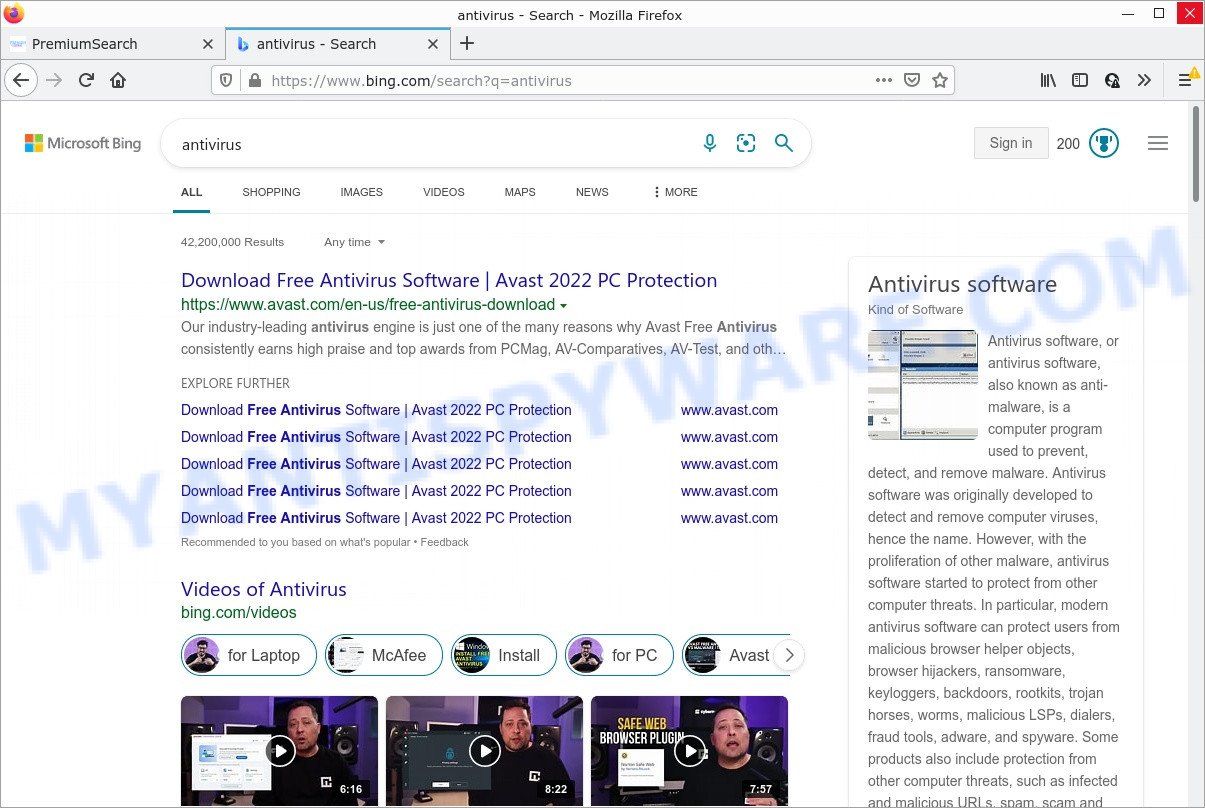Open the Firefox hamburger menu
The width and height of the screenshot is (1205, 808).
tap(1186, 80)
